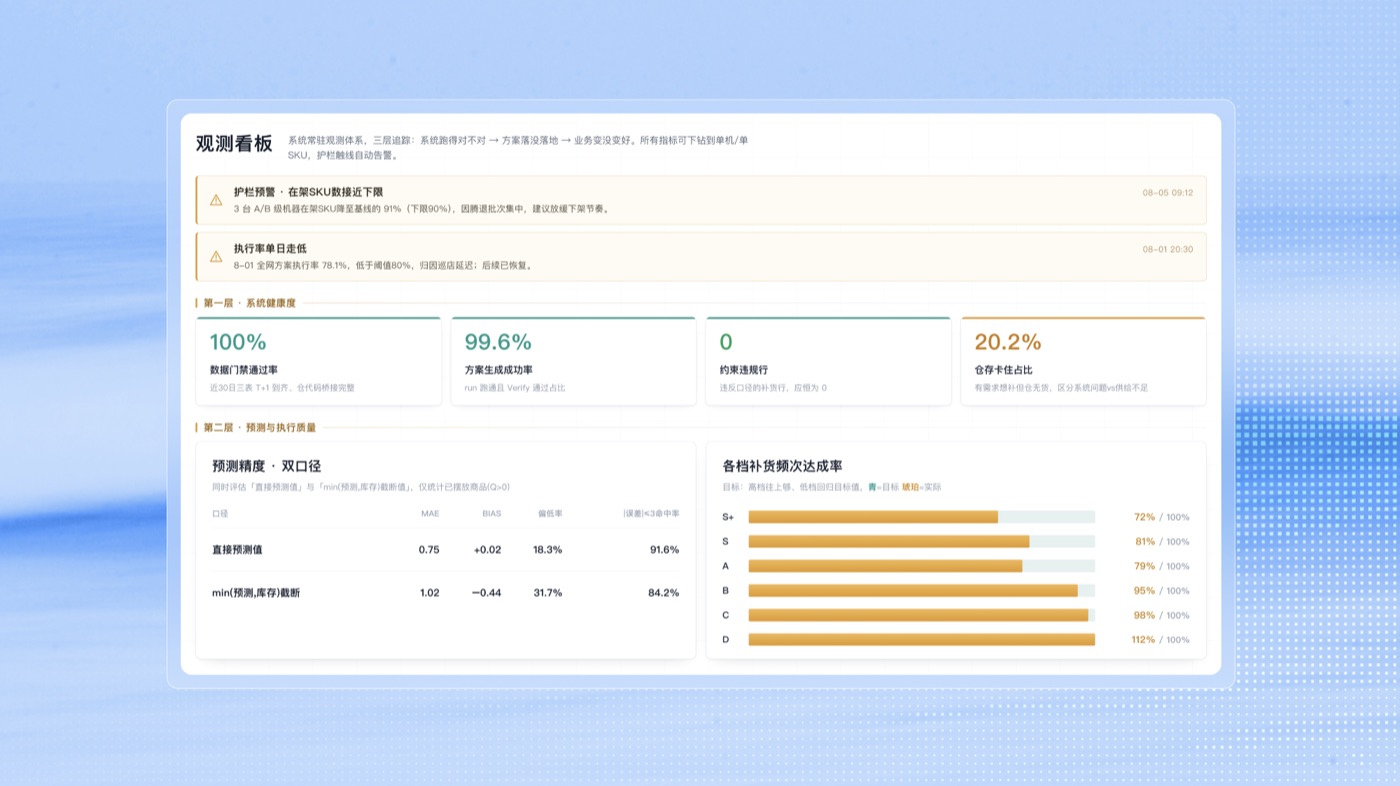Click the 预测精度 · 双口径 panel heading
This screenshot has height=786, width=1400.
pyautogui.click(x=266, y=466)
